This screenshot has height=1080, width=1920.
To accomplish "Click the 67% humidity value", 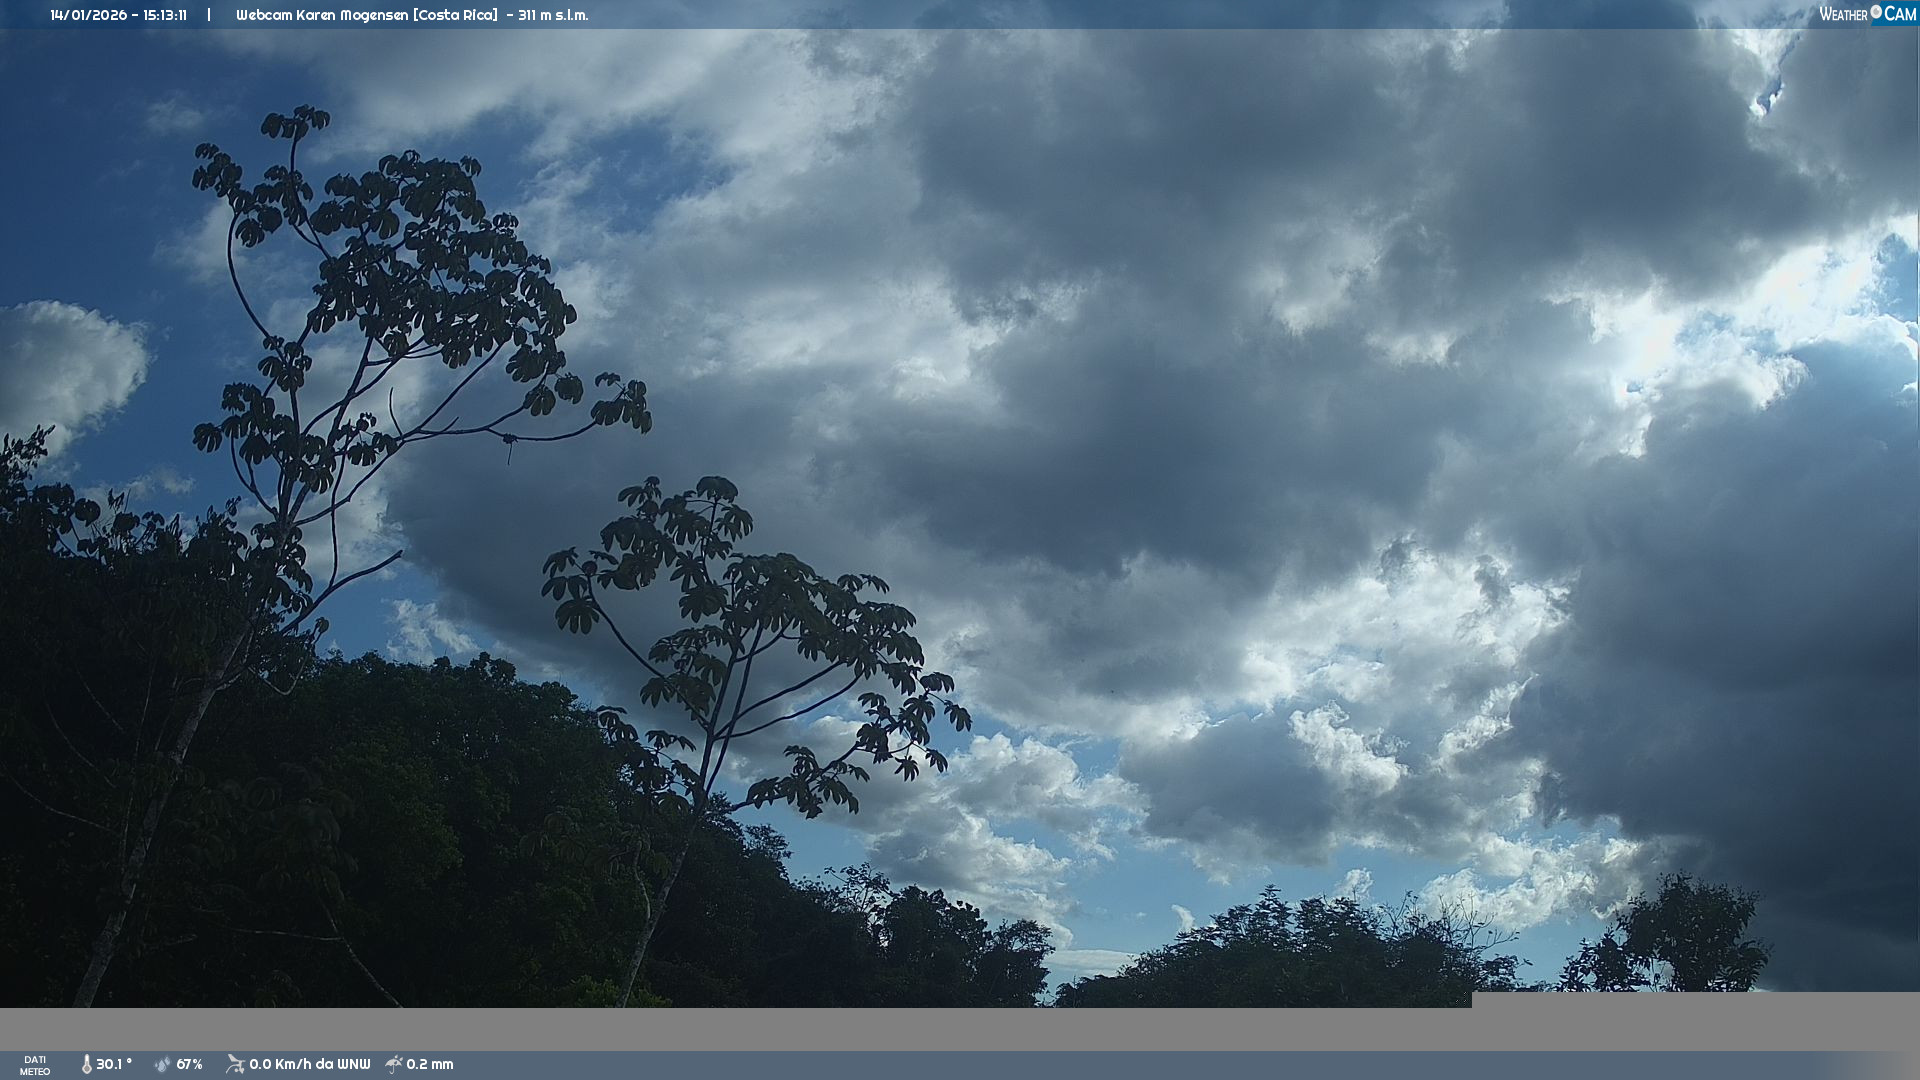I will click(189, 1065).
